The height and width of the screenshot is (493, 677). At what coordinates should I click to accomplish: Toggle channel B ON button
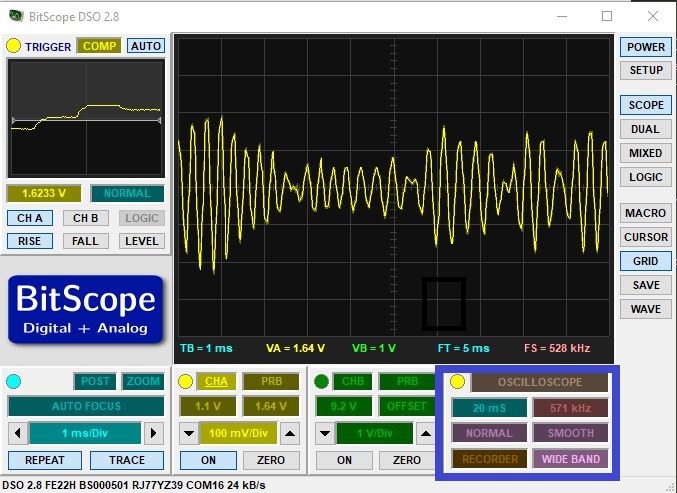[x=344, y=460]
